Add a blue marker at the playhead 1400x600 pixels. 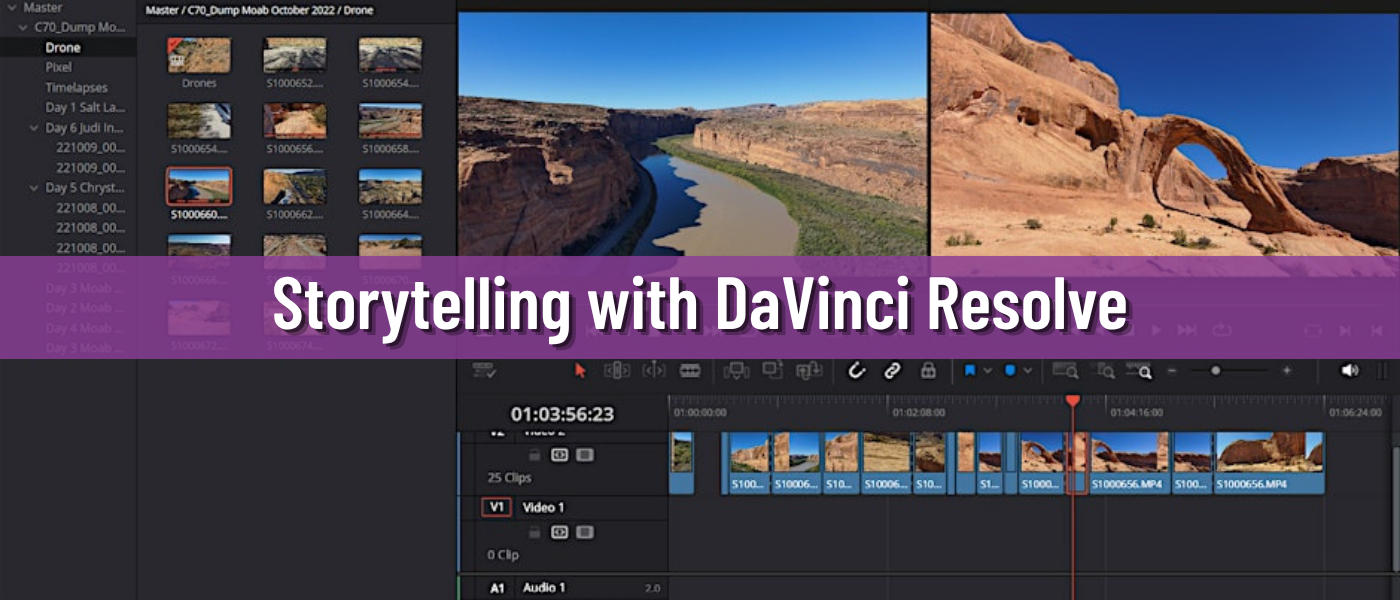click(x=1010, y=370)
